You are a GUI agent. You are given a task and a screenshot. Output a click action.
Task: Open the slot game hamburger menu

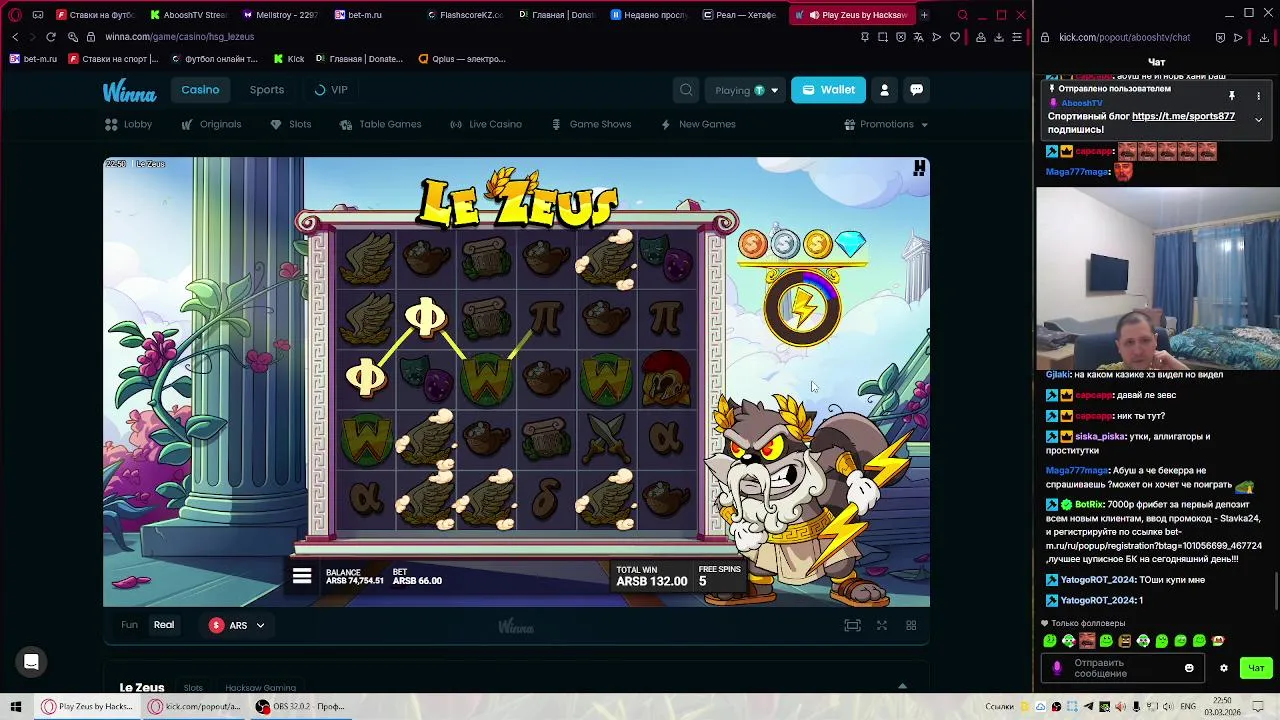pos(302,577)
